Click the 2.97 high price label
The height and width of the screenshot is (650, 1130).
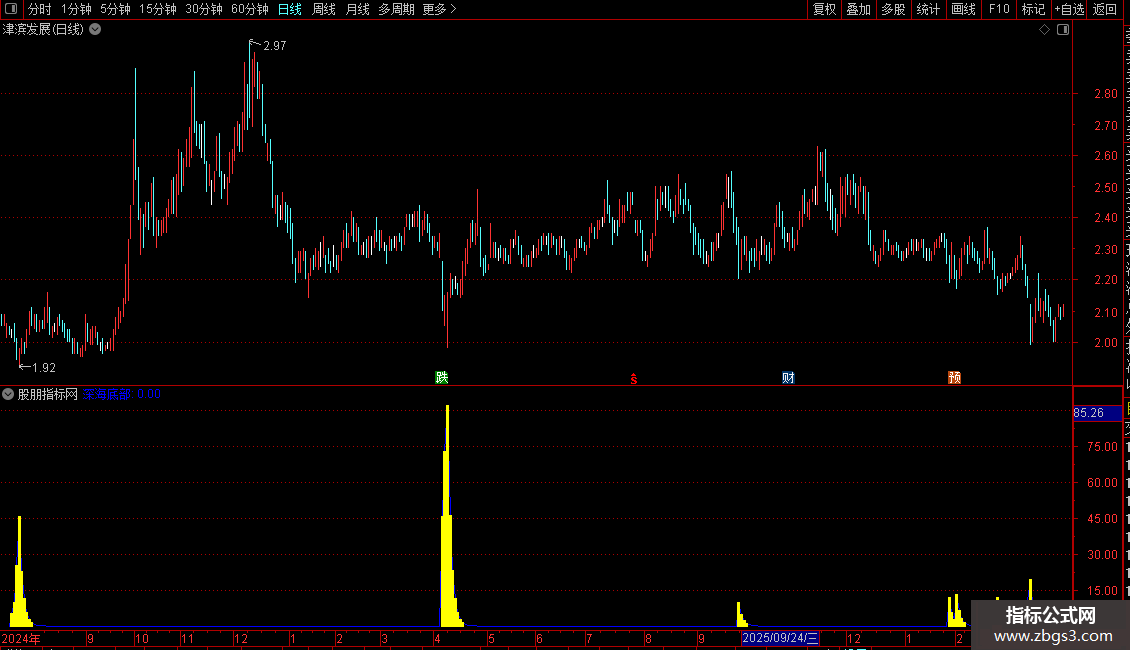(275, 45)
